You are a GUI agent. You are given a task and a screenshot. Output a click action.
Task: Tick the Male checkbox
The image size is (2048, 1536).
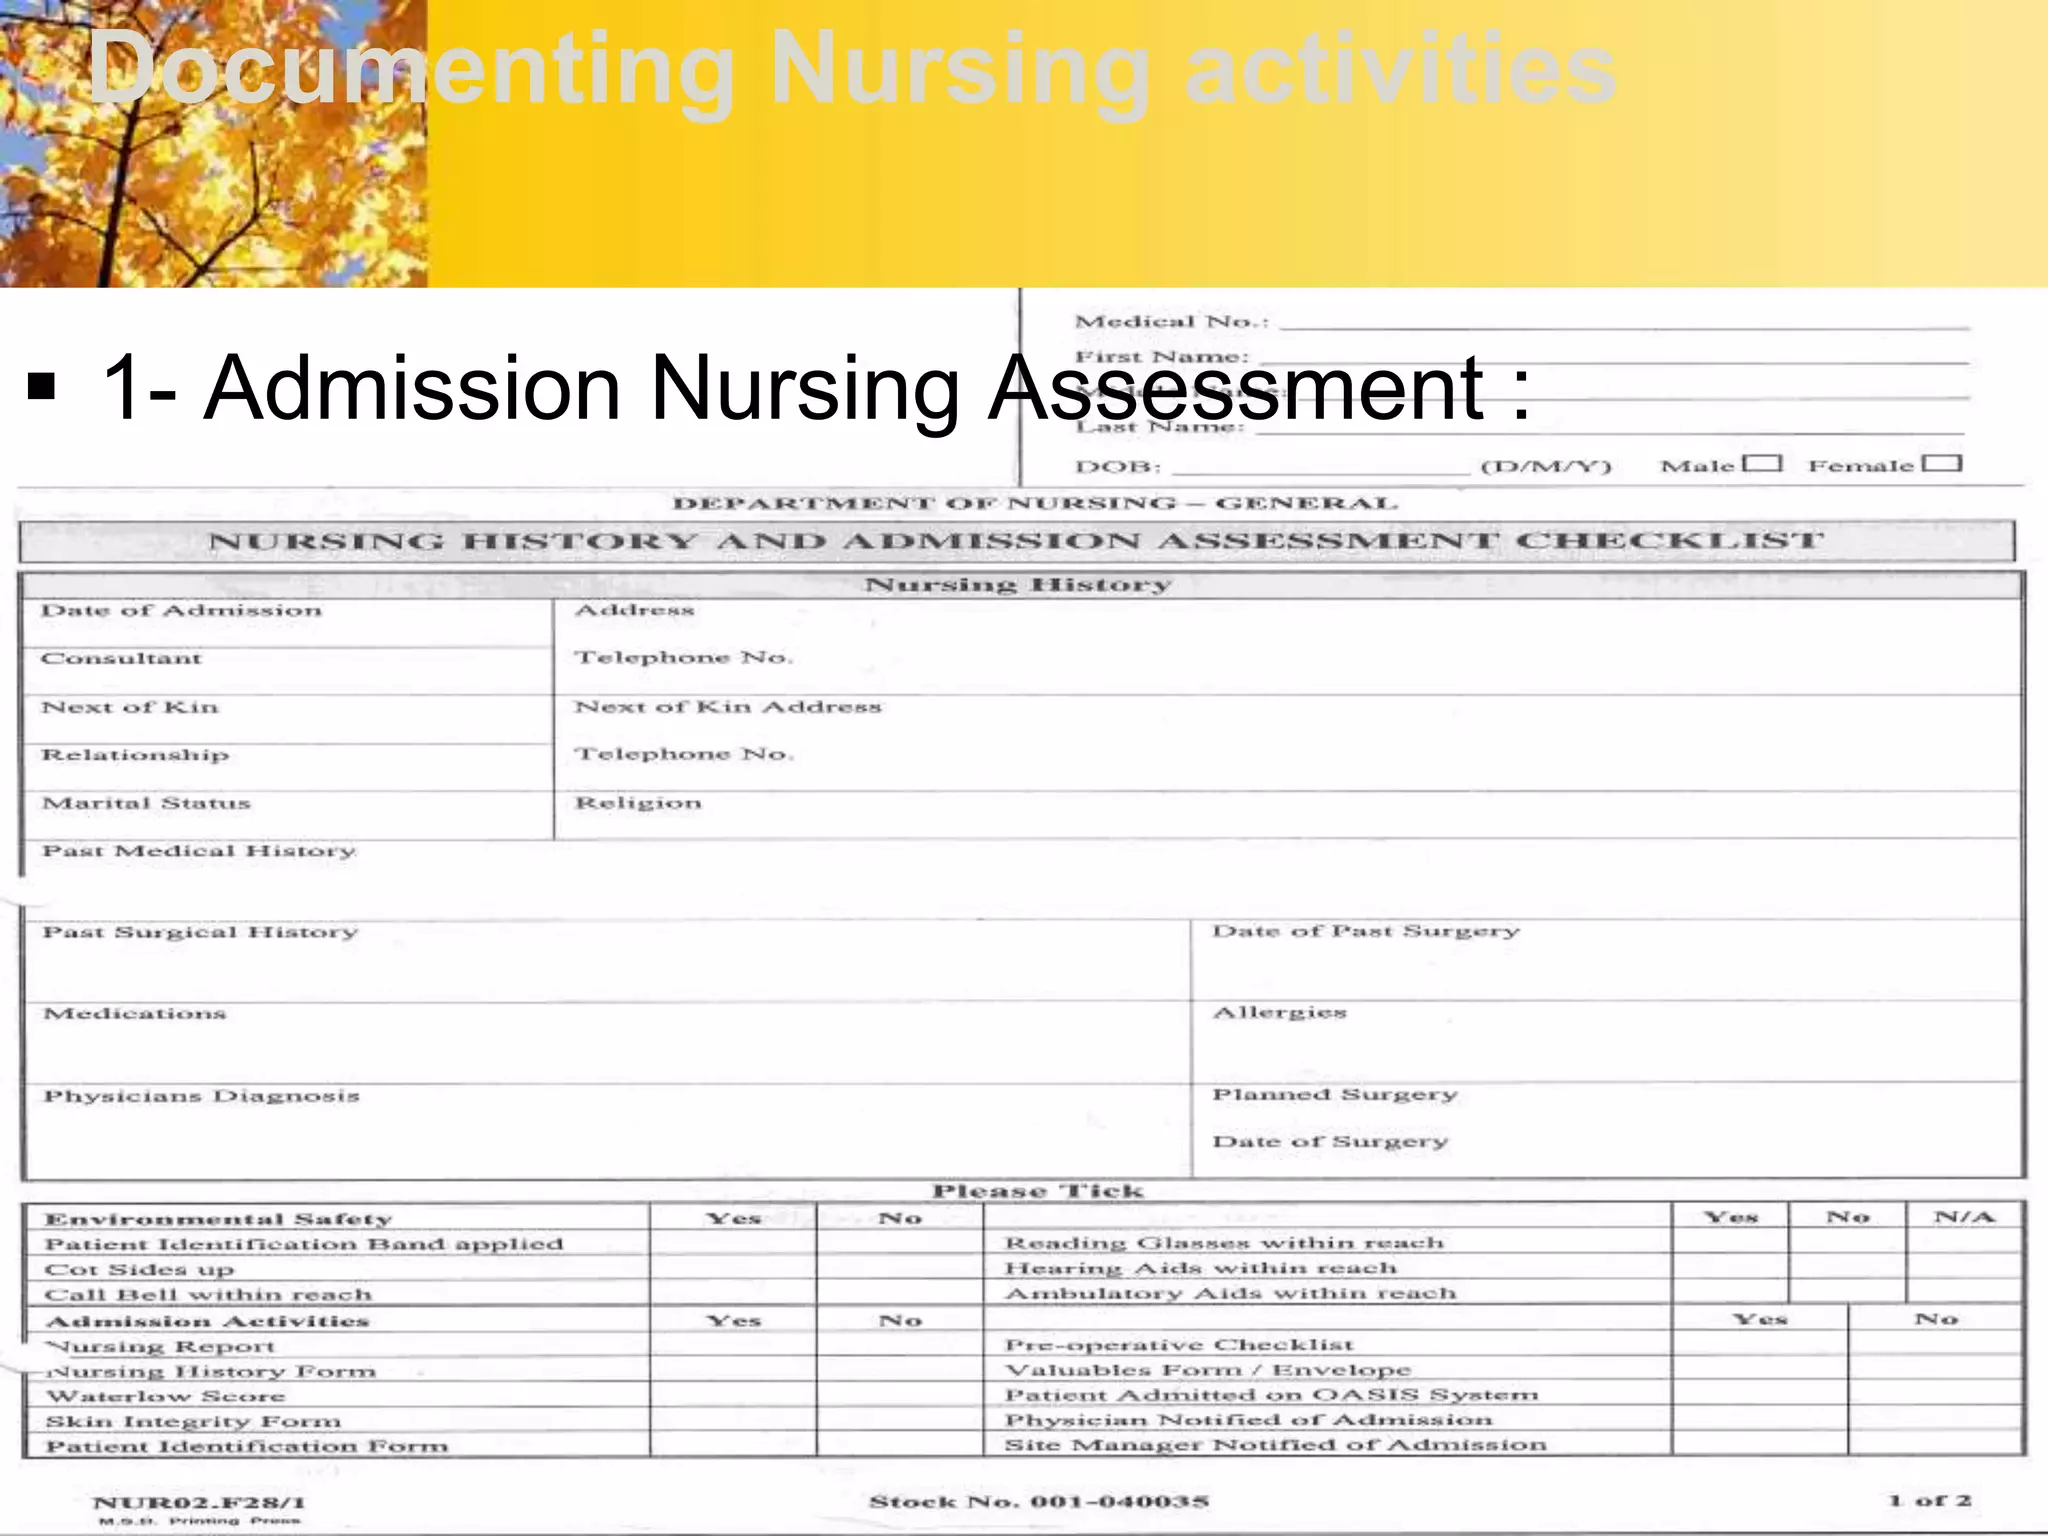pyautogui.click(x=1762, y=463)
